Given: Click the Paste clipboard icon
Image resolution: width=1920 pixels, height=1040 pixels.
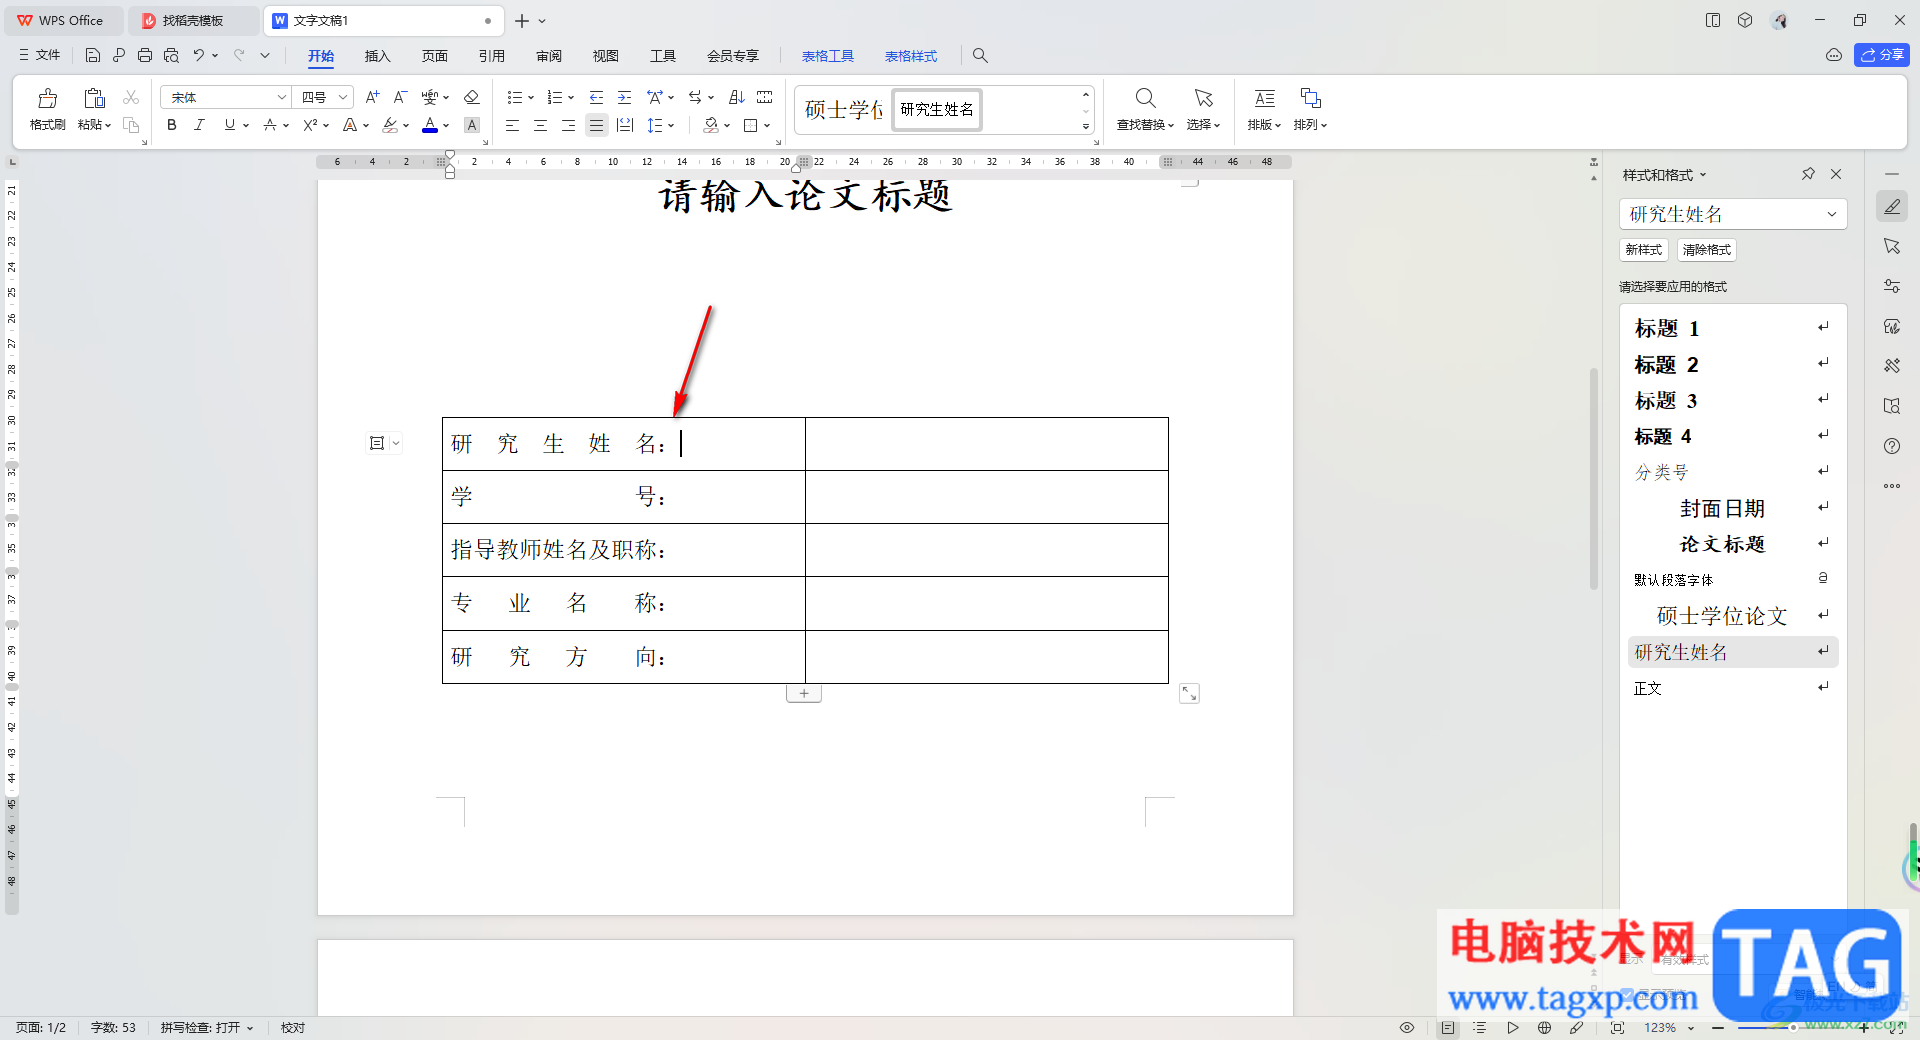Looking at the screenshot, I should tap(94, 98).
